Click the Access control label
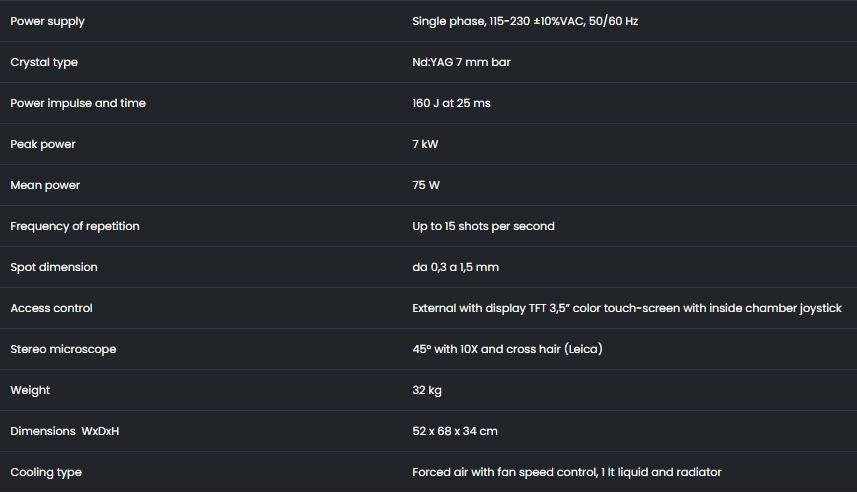This screenshot has width=857, height=494. tap(51, 308)
